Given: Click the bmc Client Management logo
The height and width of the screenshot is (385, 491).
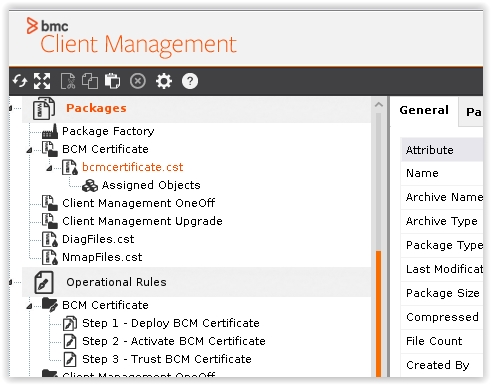Looking at the screenshot, I should pos(131,39).
